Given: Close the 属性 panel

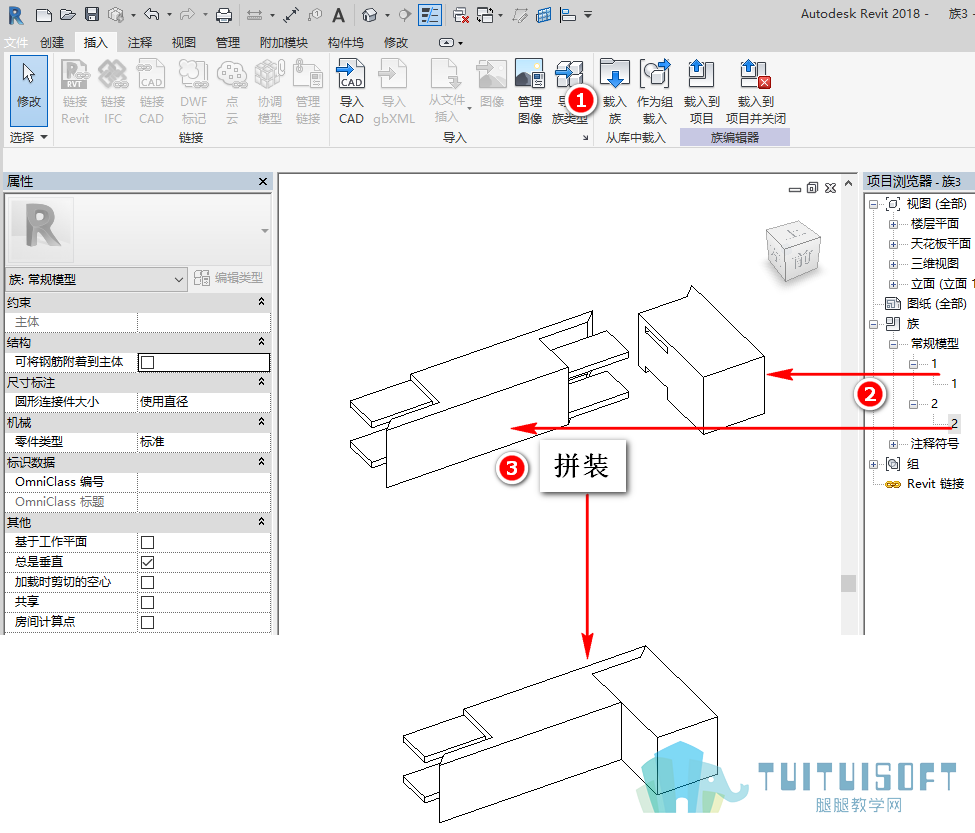Looking at the screenshot, I should [263, 182].
